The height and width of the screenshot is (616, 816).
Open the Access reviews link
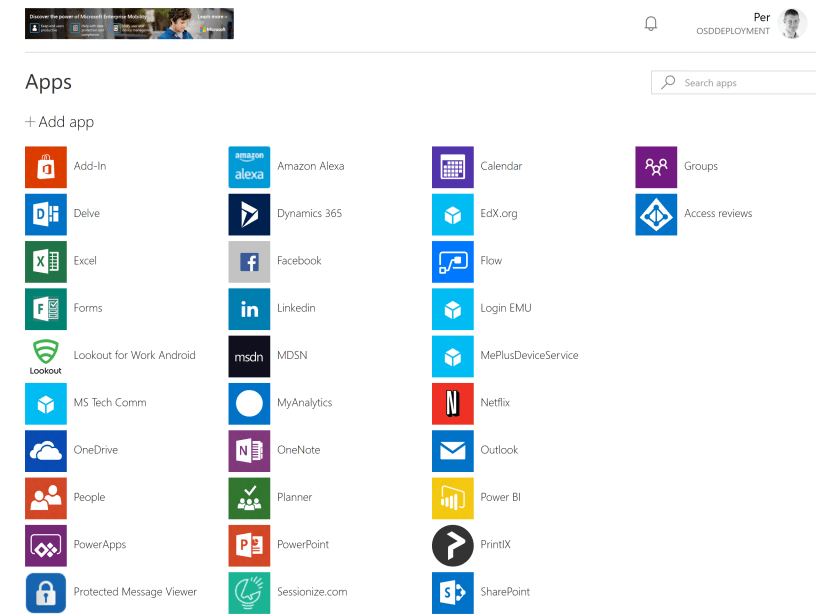[717, 214]
